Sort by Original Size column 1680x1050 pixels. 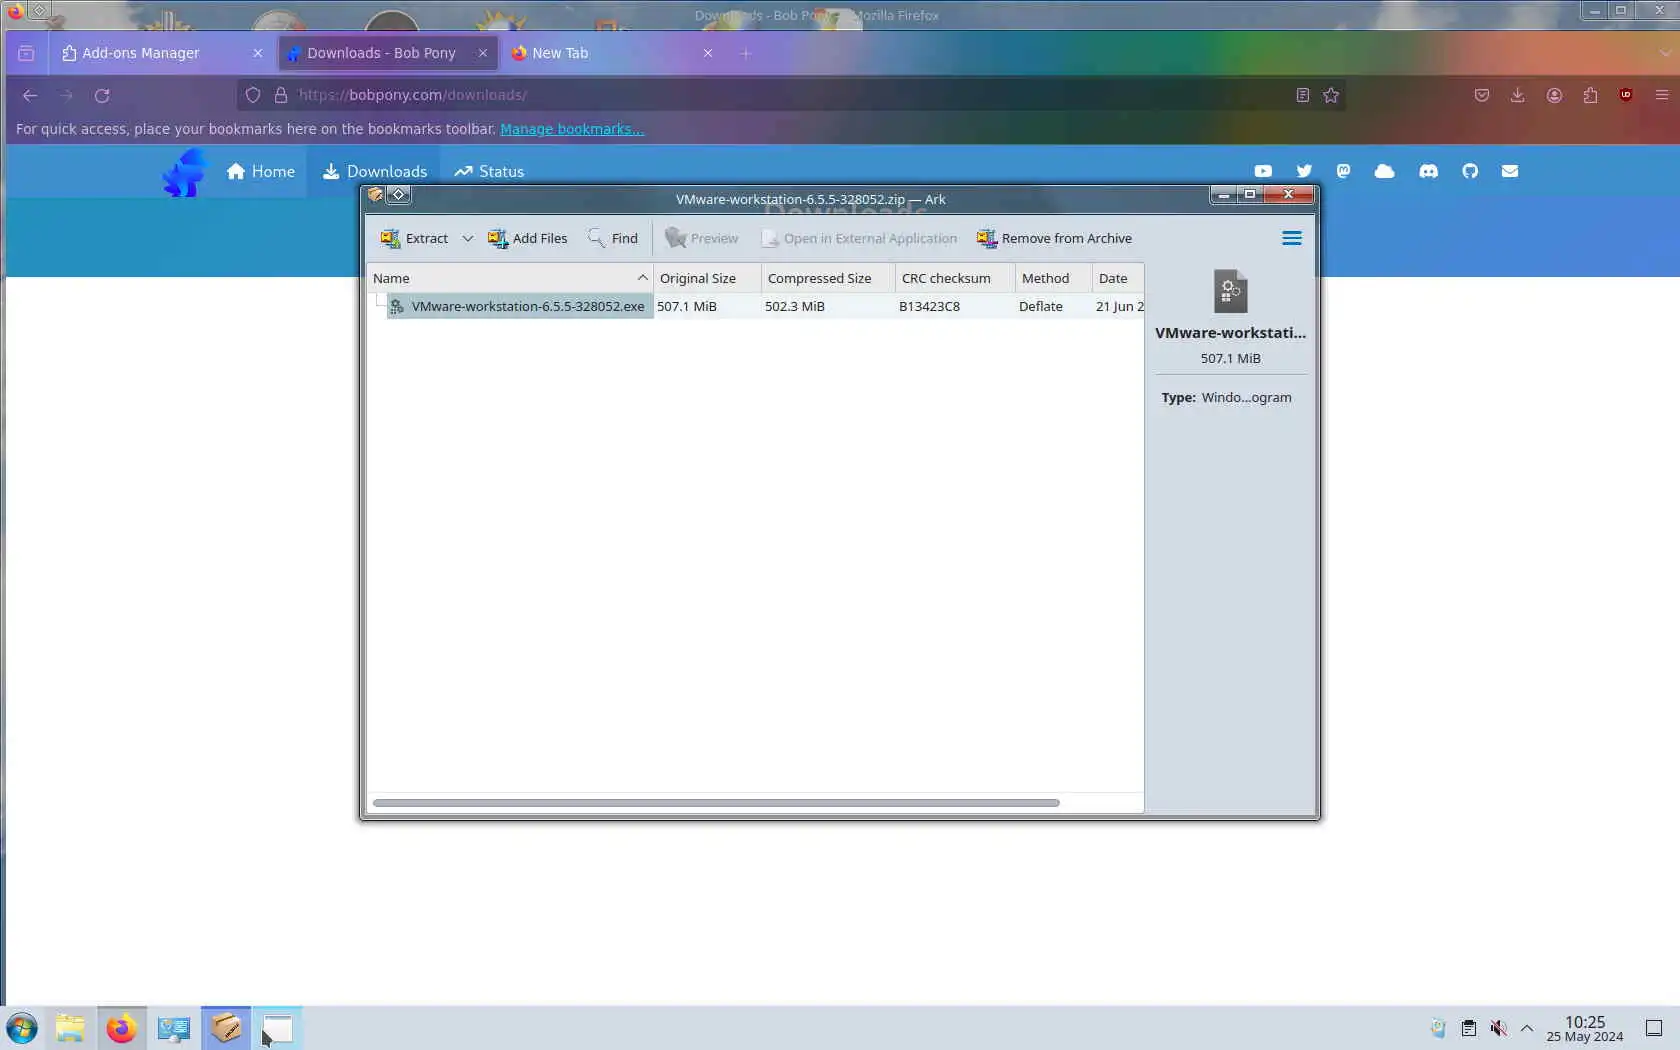pyautogui.click(x=707, y=278)
